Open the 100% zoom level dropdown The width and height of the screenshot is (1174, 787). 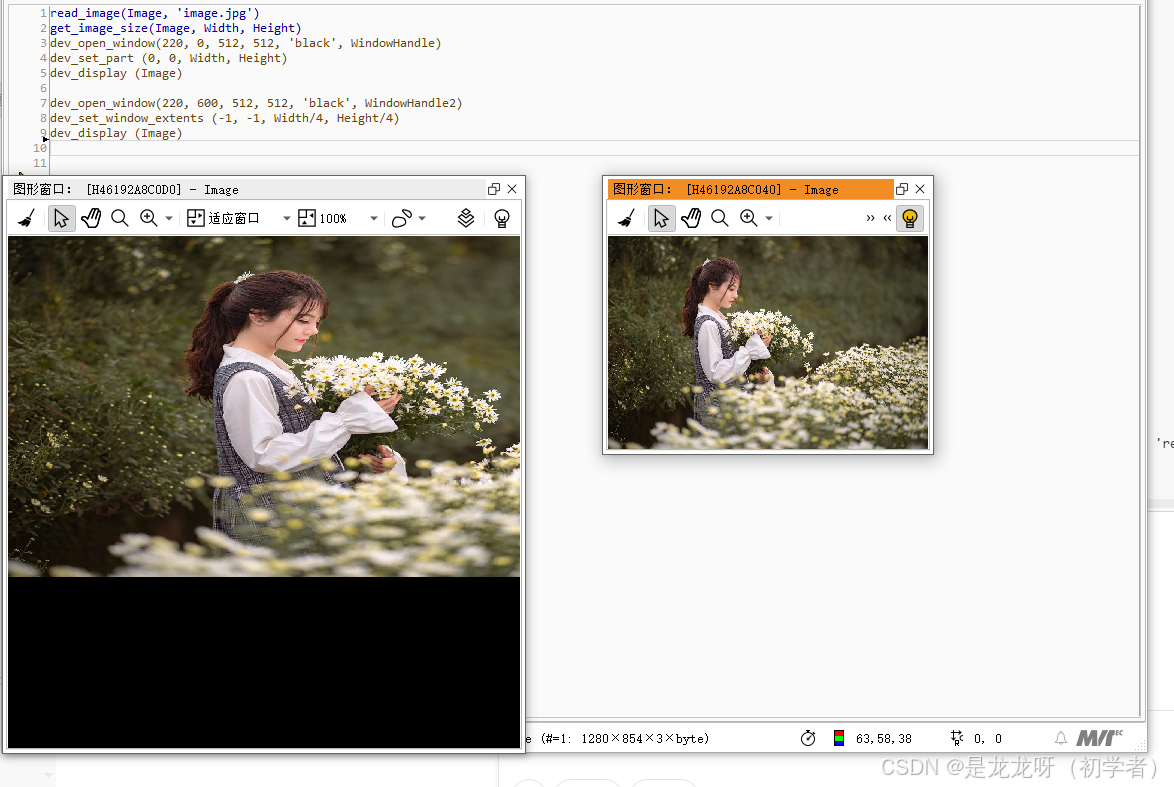(x=374, y=217)
